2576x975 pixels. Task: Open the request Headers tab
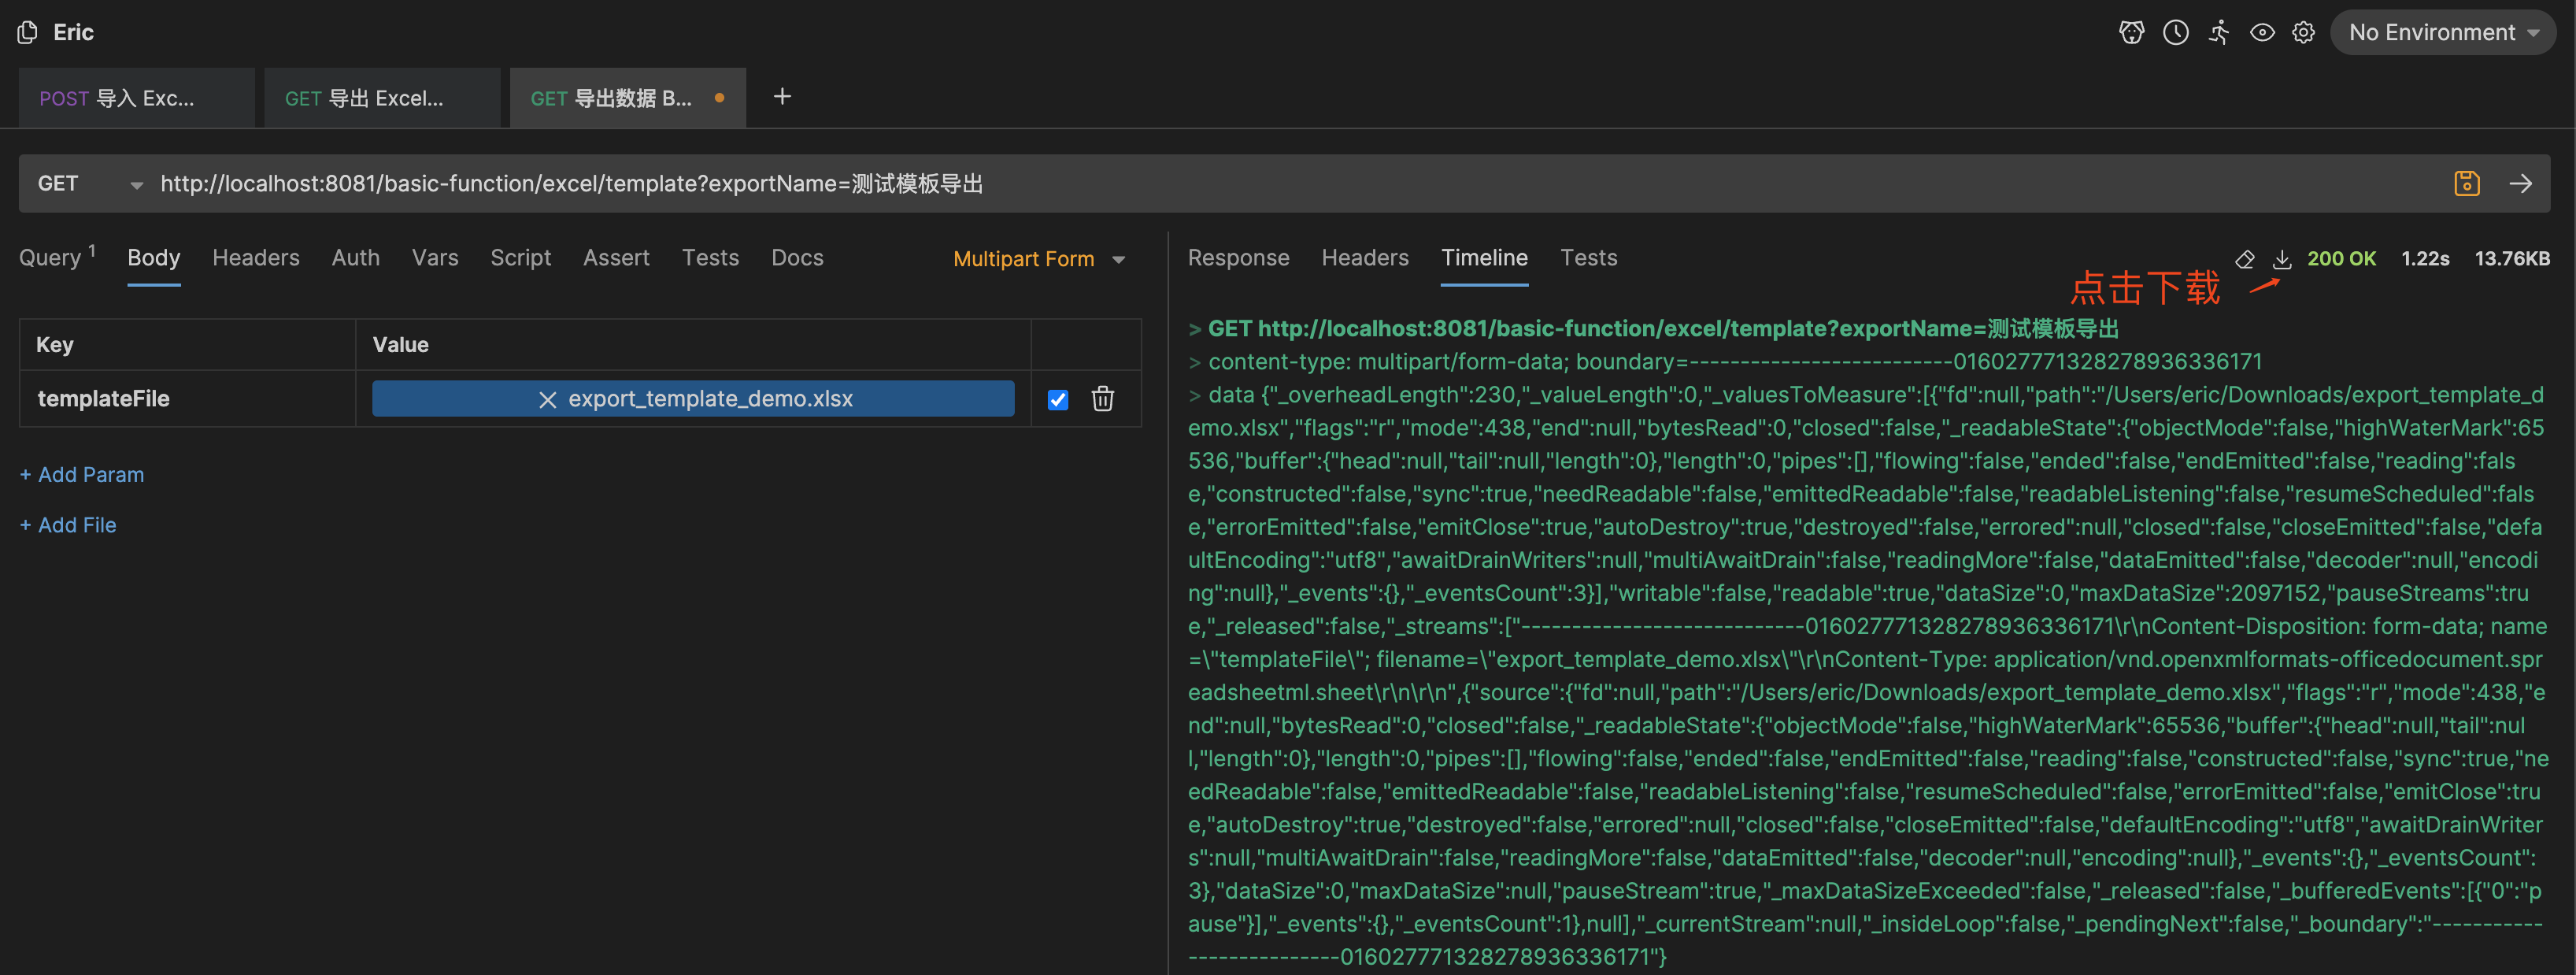pyautogui.click(x=256, y=257)
